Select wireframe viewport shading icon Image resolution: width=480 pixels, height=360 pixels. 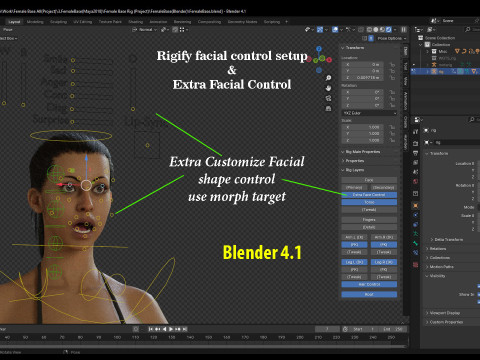(x=370, y=30)
